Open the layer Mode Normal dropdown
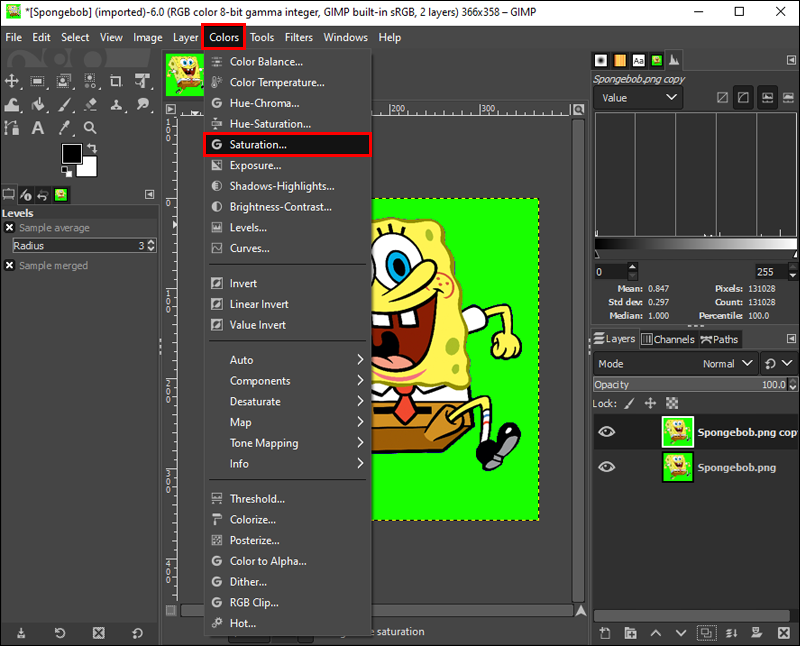Image resolution: width=800 pixels, height=646 pixels. click(675, 364)
